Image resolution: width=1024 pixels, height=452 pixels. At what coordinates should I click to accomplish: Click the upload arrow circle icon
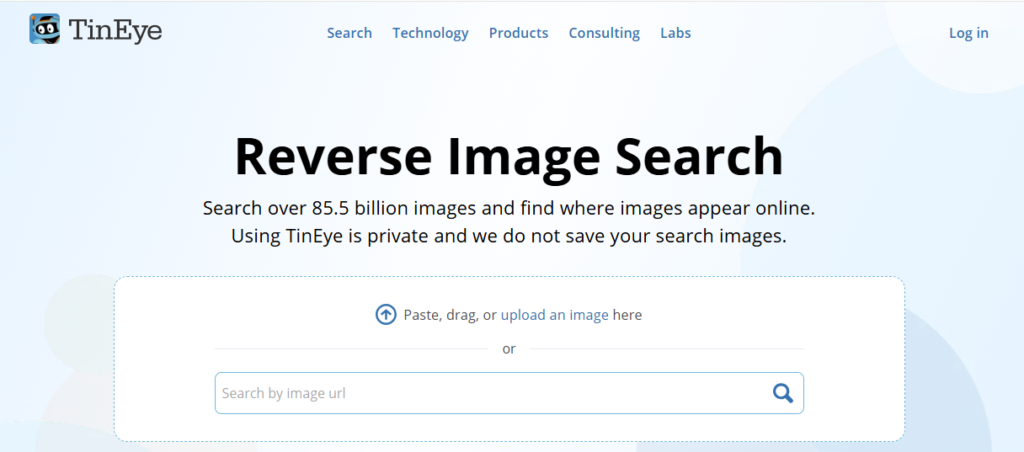(385, 315)
